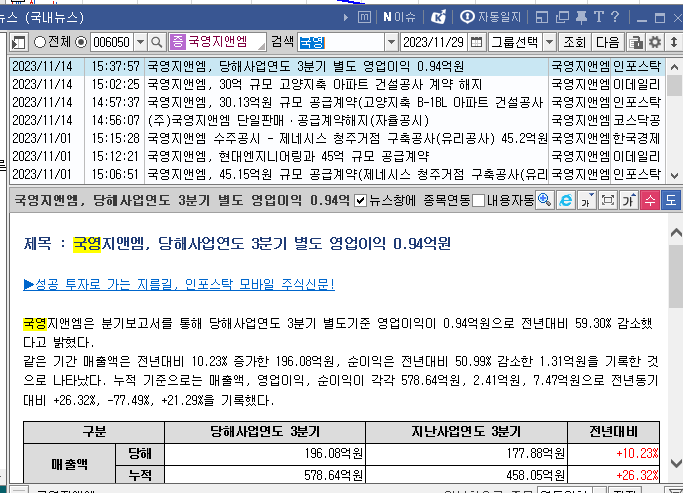Click the news list scrollbar down arrow
The image size is (683, 493).
(x=674, y=176)
